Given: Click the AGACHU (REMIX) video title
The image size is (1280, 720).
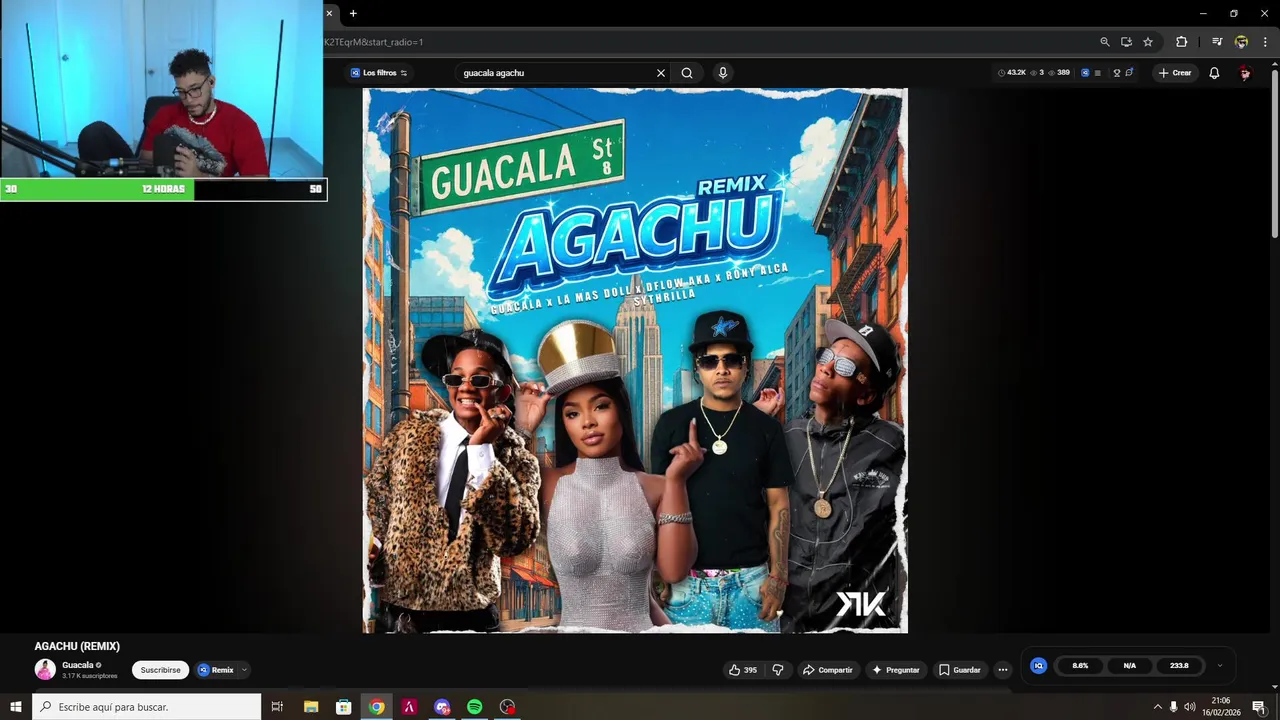Looking at the screenshot, I should (x=77, y=646).
